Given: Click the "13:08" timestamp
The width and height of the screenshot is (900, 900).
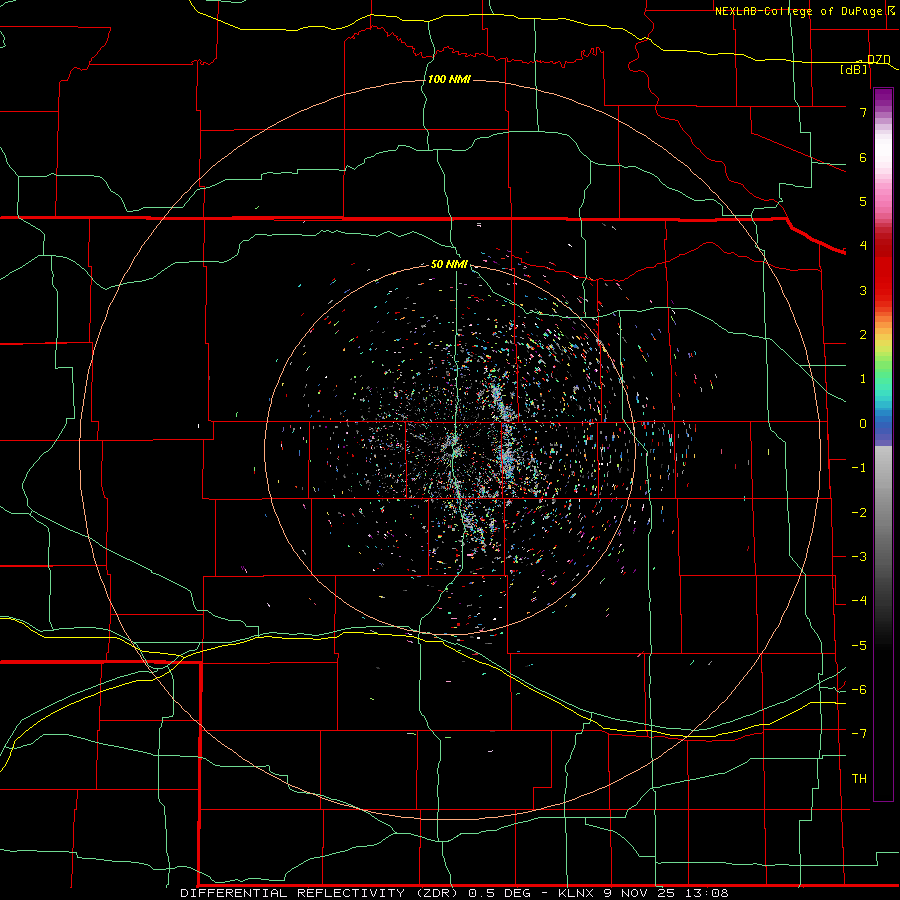Looking at the screenshot, I should point(706,893).
